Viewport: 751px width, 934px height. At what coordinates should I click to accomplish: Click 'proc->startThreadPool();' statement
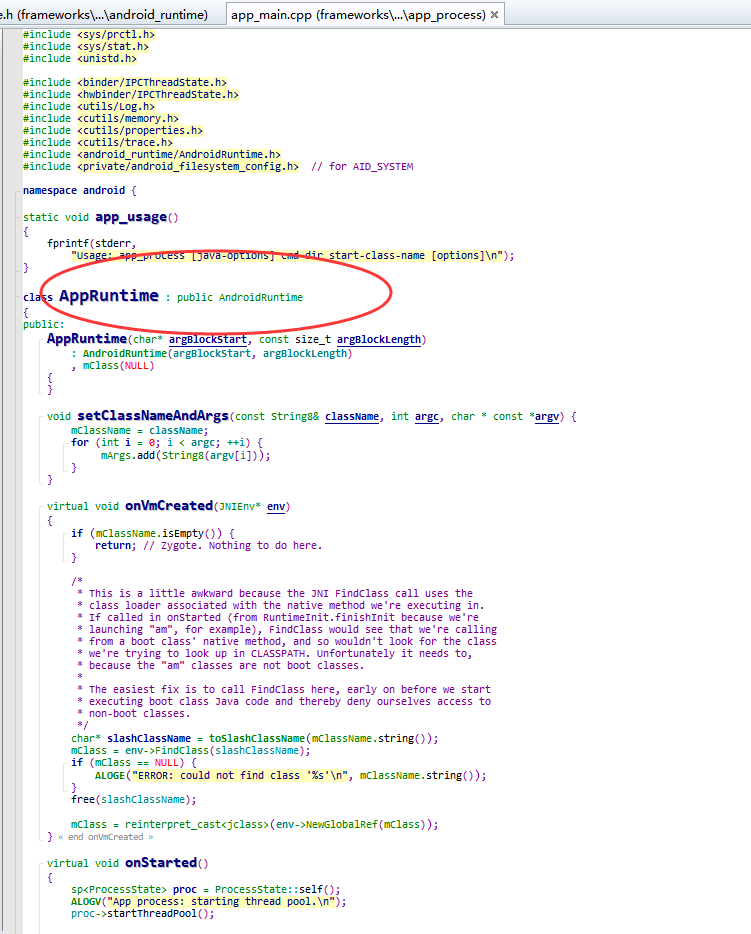coord(143,914)
